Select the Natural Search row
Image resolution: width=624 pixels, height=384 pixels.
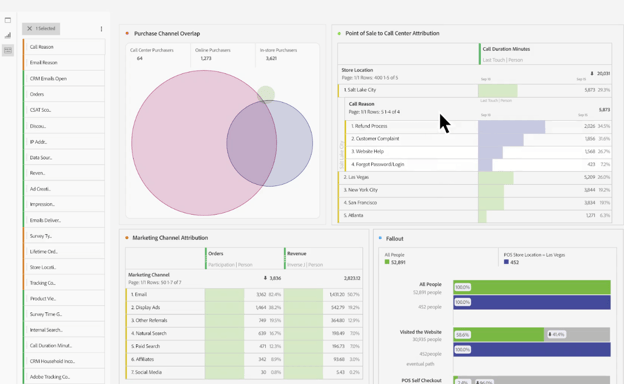[244, 333]
